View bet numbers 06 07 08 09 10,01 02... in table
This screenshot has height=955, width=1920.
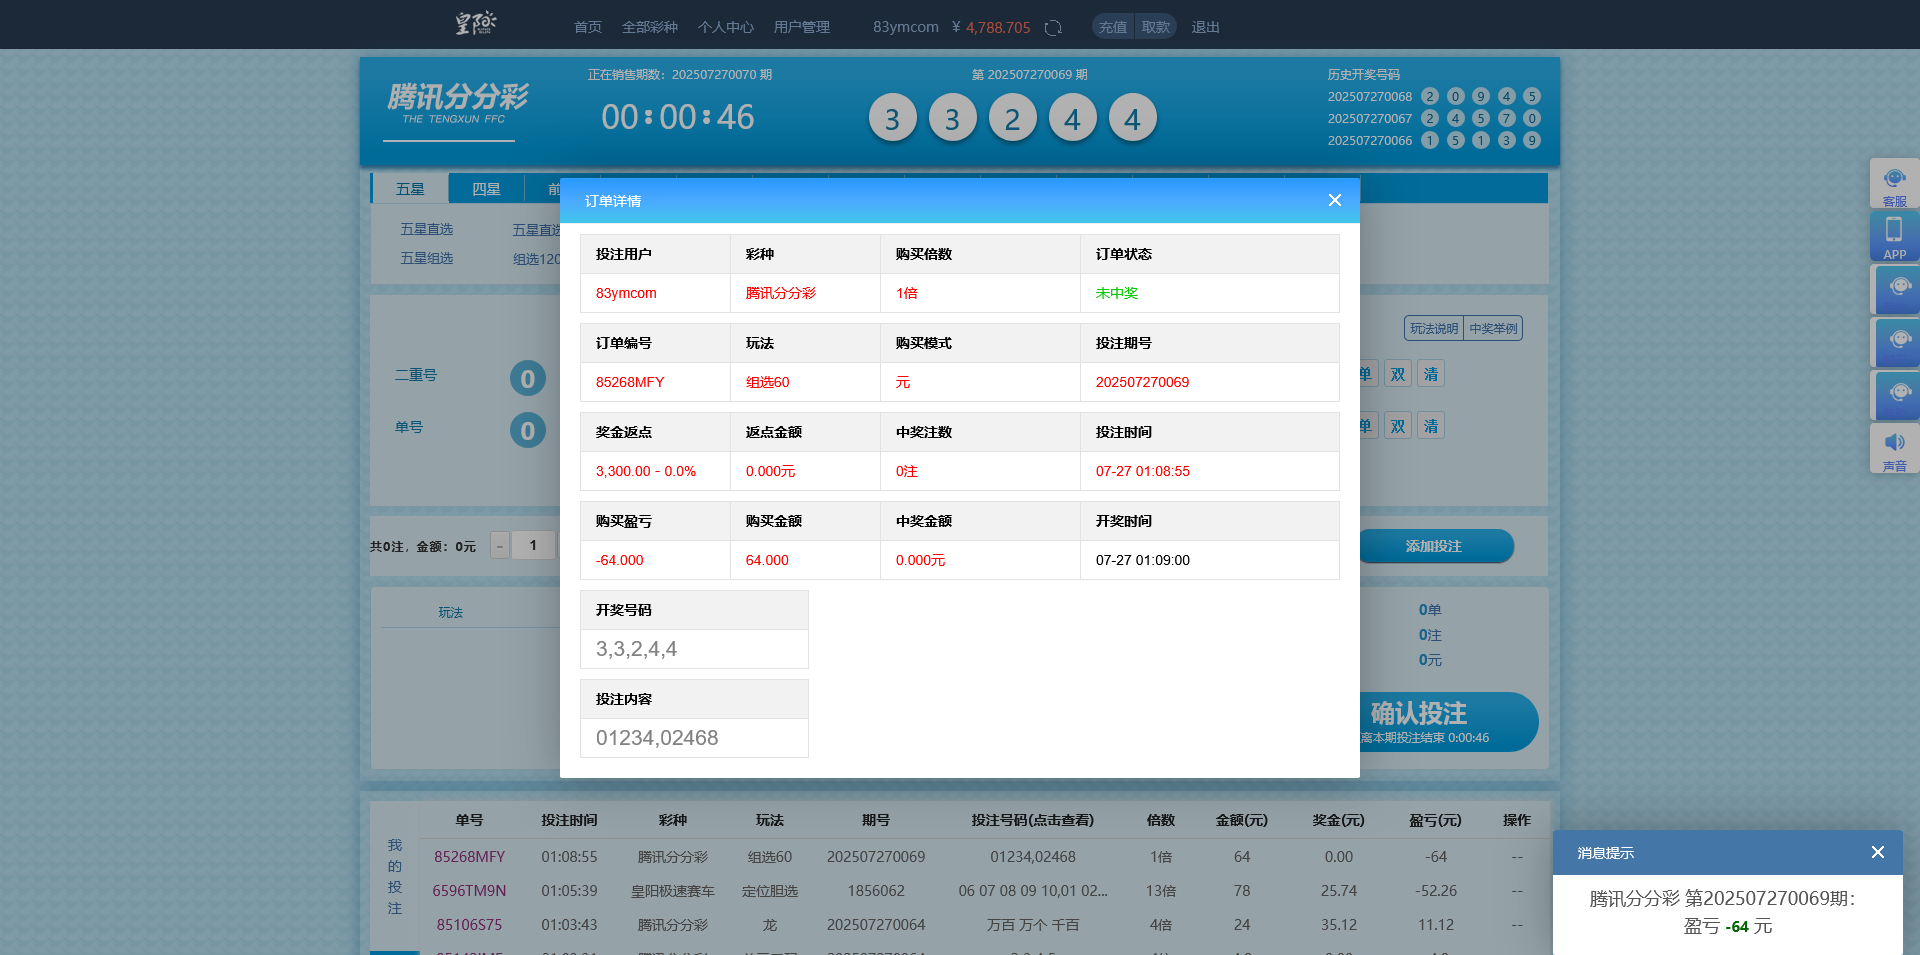pyautogui.click(x=1033, y=891)
